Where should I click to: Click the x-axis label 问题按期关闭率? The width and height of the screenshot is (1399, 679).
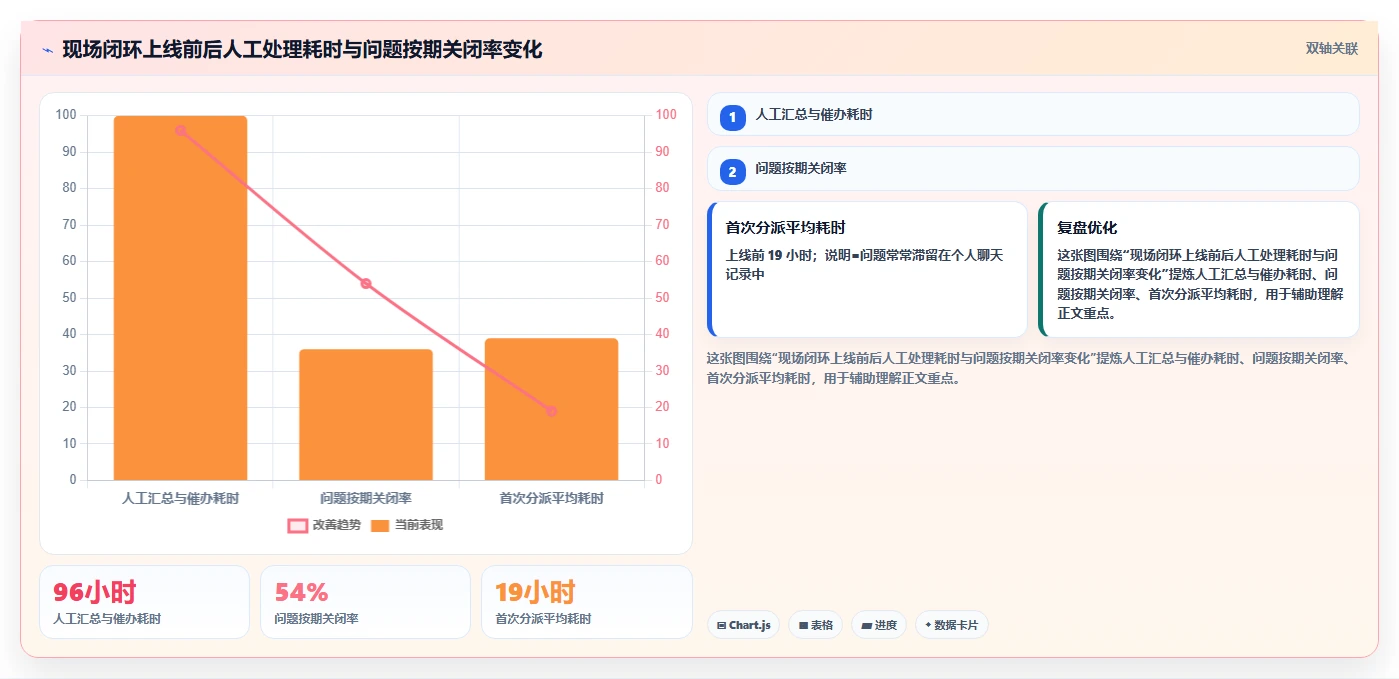tap(366, 497)
